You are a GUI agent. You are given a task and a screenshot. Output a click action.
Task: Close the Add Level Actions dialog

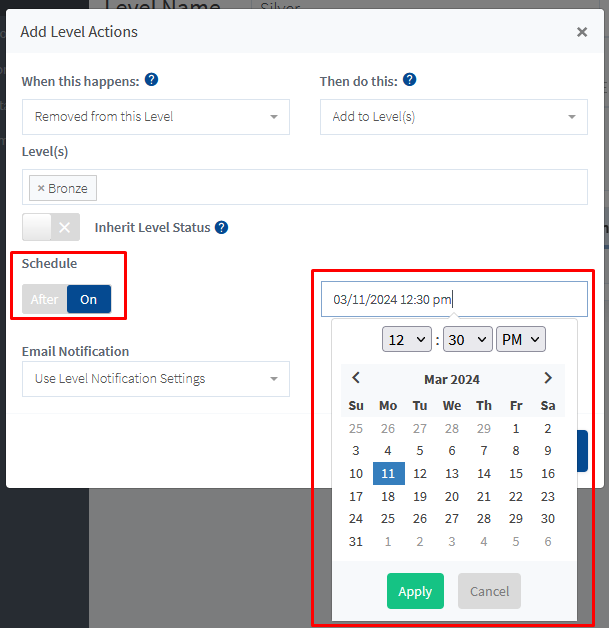582,32
